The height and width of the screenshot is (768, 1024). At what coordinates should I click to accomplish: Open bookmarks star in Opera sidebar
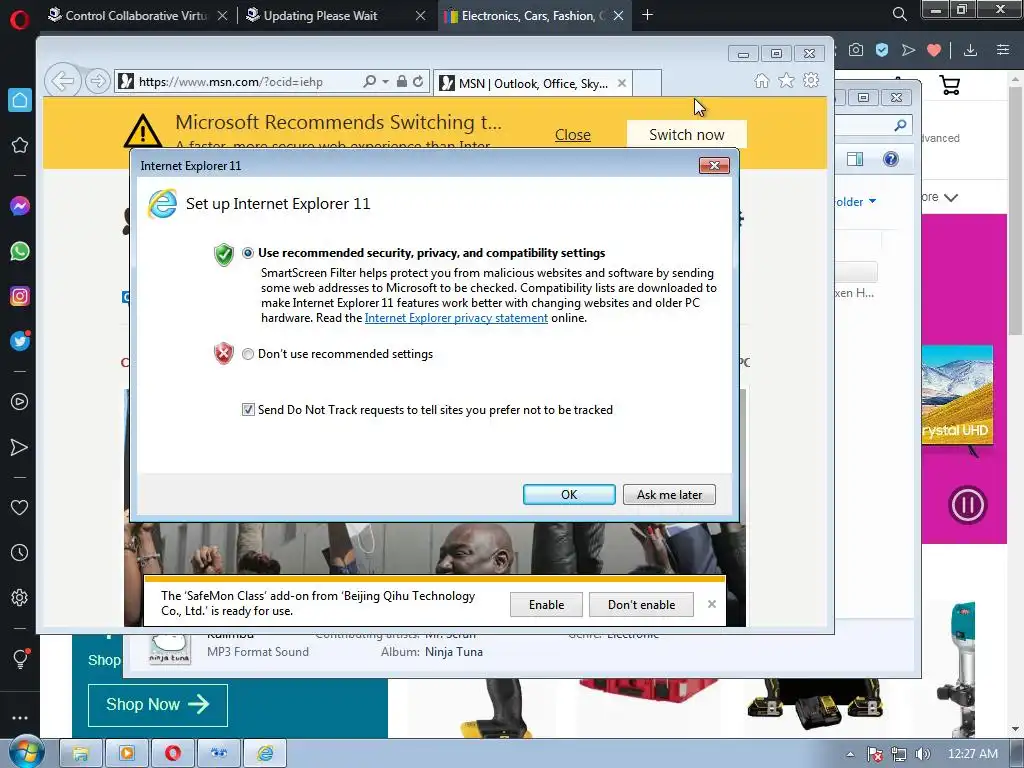pyautogui.click(x=20, y=145)
